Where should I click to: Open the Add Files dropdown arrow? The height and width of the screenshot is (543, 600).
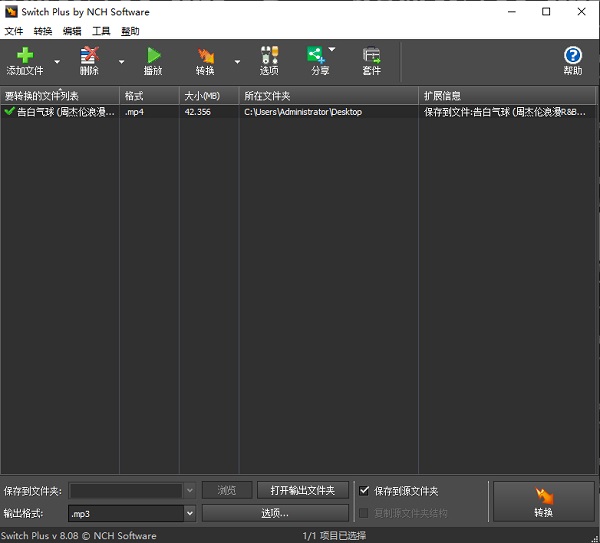(57, 62)
